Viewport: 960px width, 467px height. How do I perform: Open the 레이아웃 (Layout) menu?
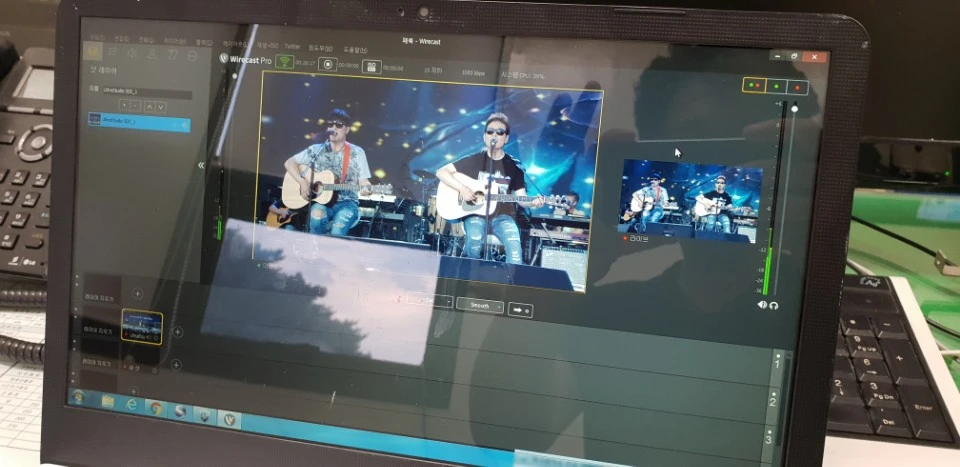(234, 43)
